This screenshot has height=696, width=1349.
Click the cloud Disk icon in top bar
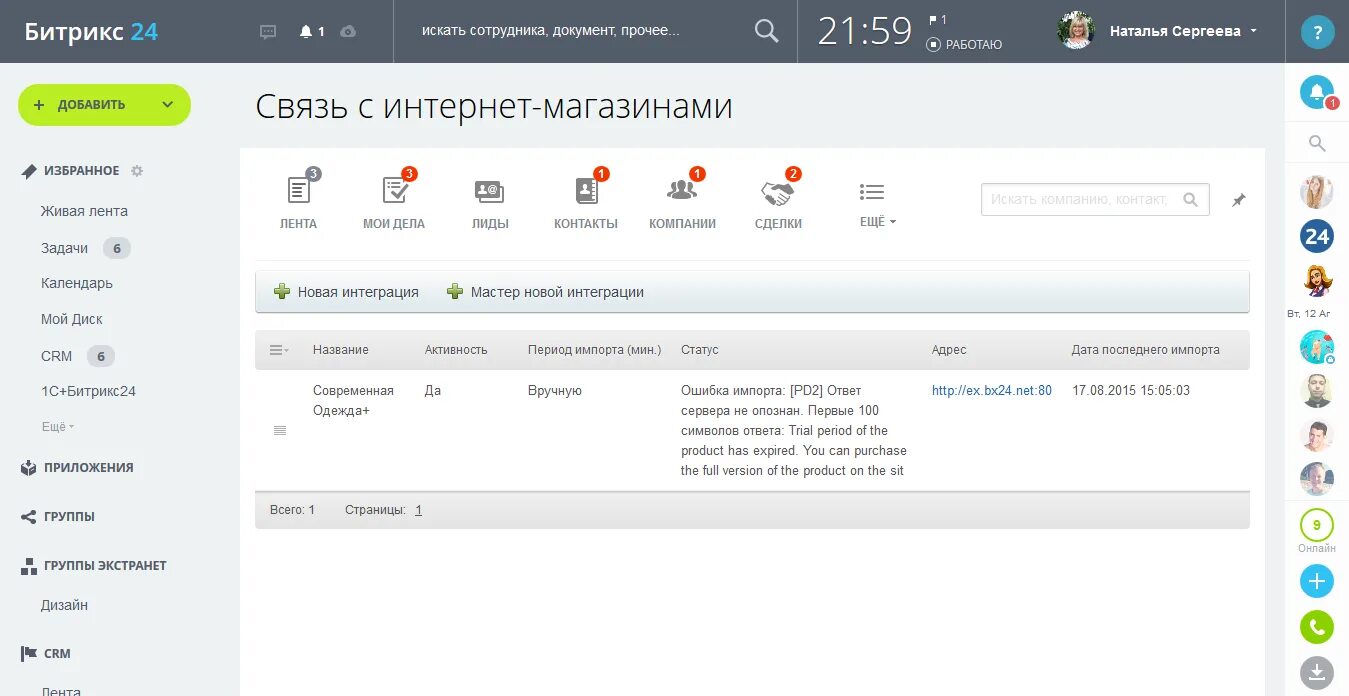tap(348, 31)
